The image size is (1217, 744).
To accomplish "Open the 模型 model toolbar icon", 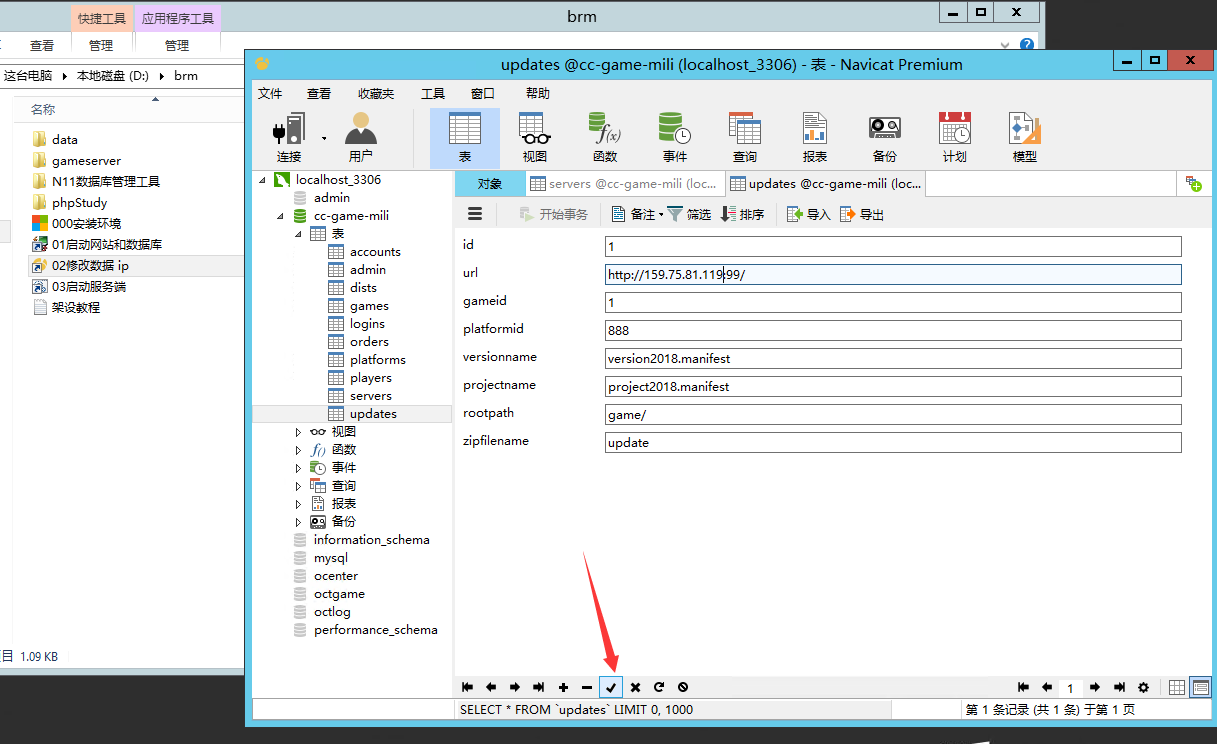I will coord(1025,137).
